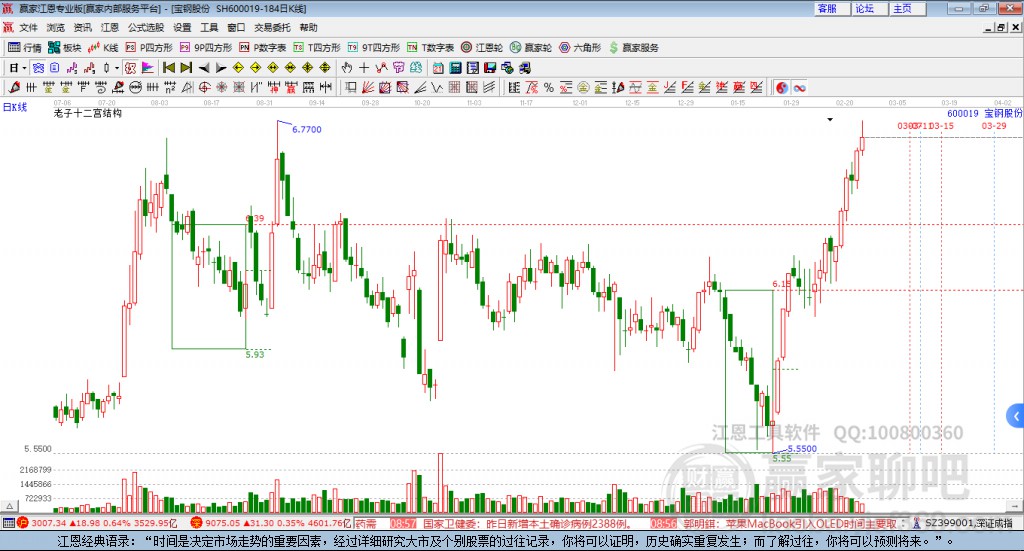Open 赢家服务 dollar-sign service

633,48
